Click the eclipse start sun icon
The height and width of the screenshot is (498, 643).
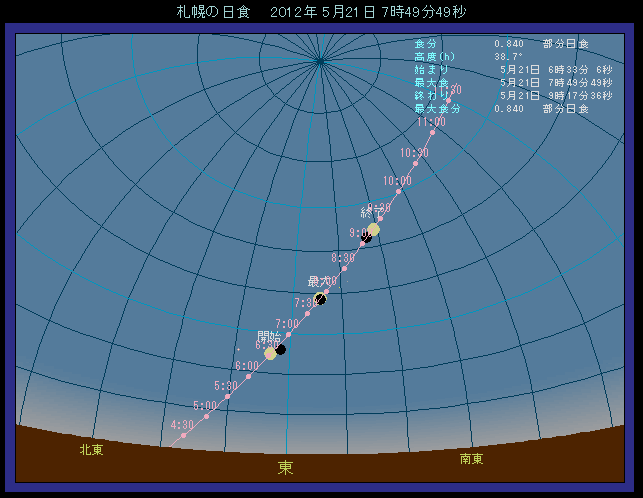coord(270,353)
